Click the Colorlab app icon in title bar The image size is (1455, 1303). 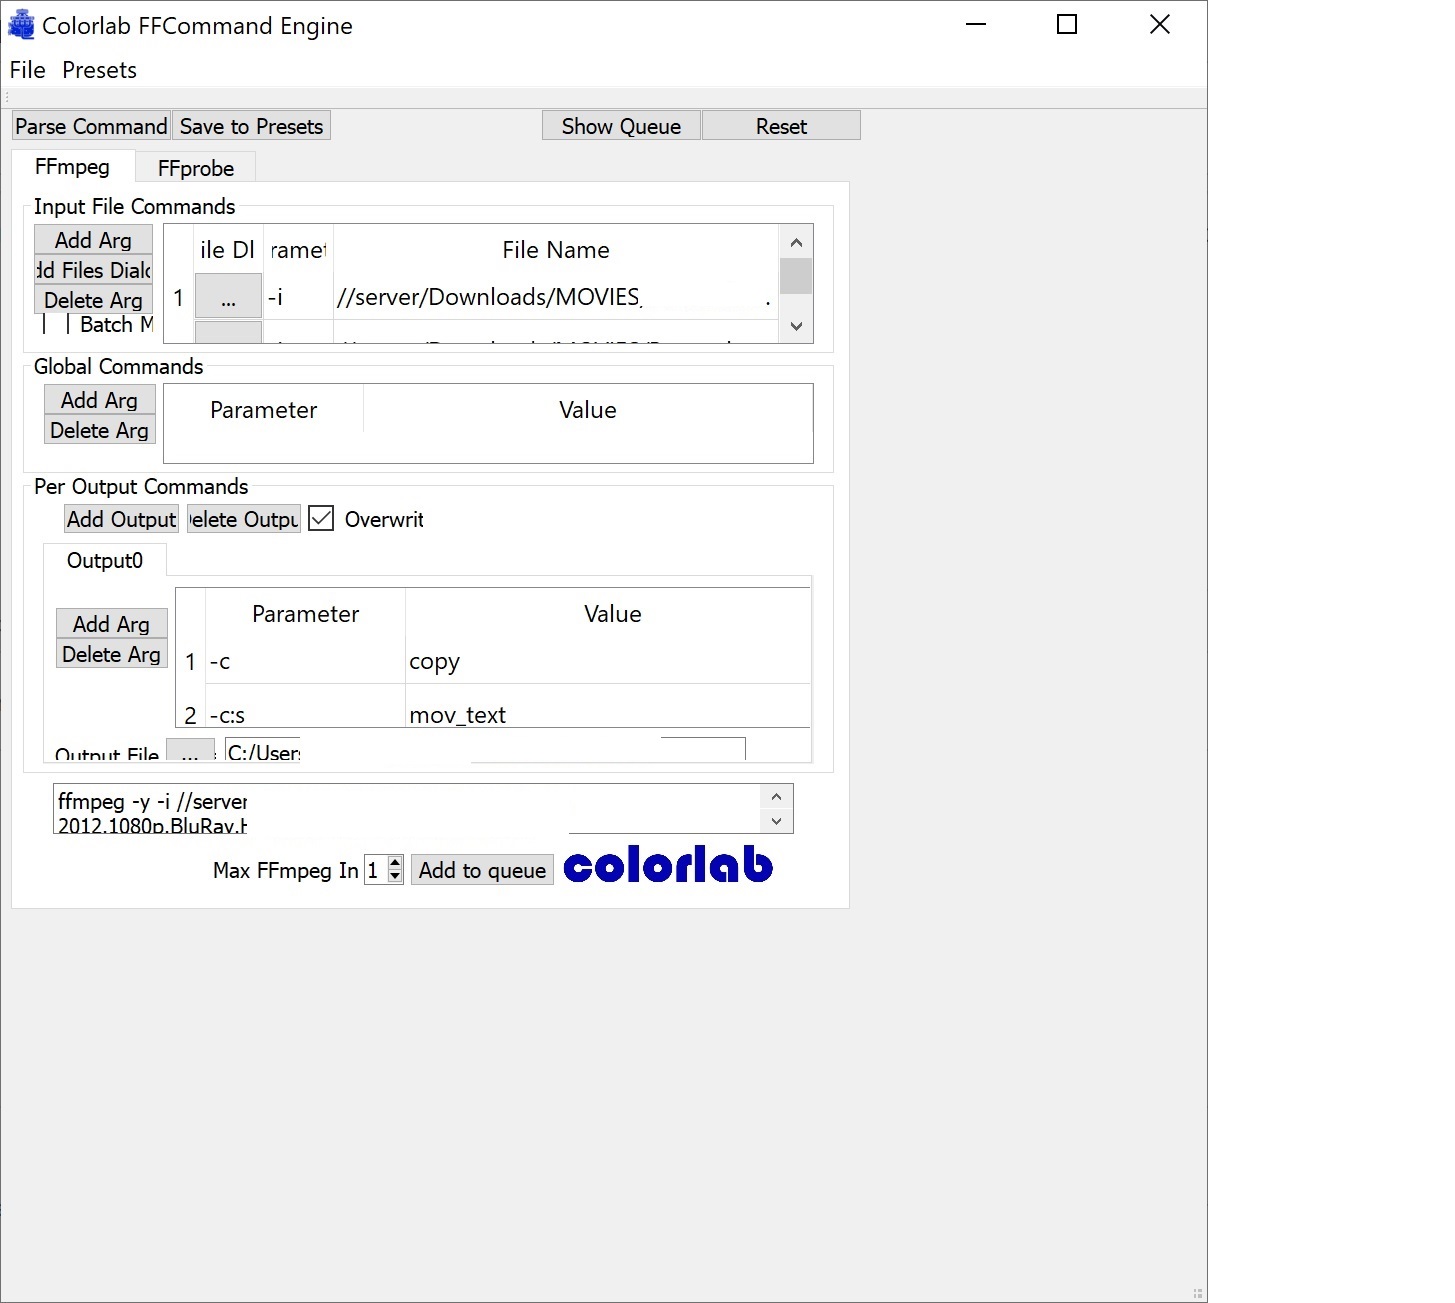tap(21, 25)
